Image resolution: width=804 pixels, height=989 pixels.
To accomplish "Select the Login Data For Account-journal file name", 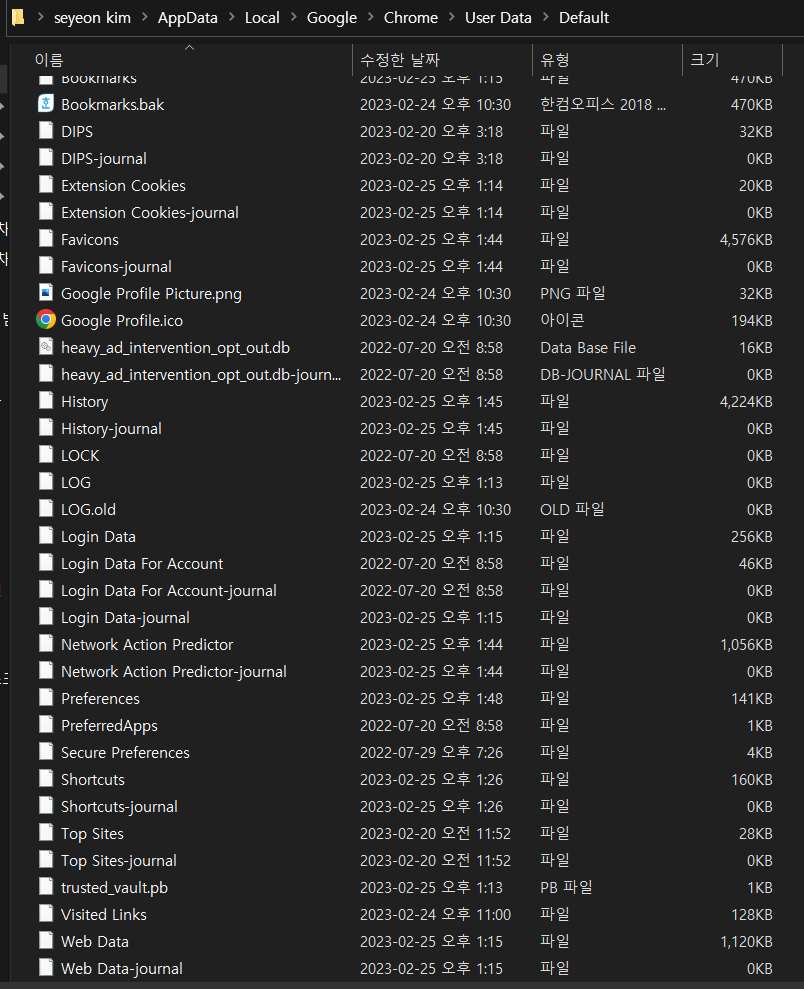I will 168,590.
